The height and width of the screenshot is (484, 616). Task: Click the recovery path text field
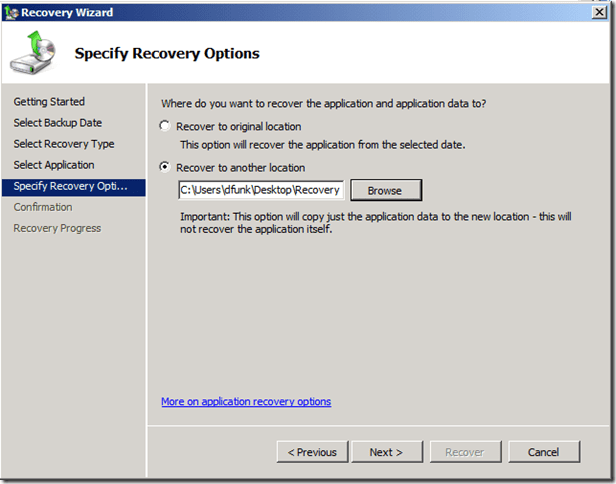pos(260,190)
